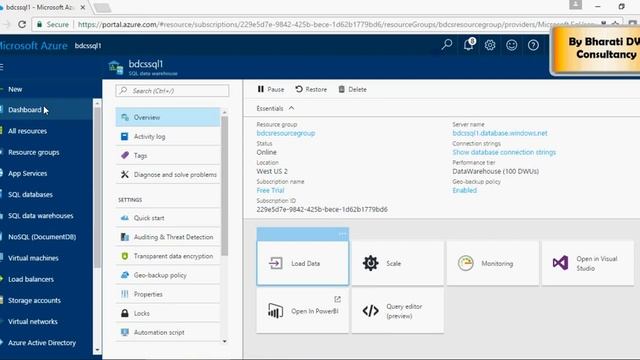Screen dimensions: 640x360
Task: Open Virtual networks in sidebar
Action: 46,322
